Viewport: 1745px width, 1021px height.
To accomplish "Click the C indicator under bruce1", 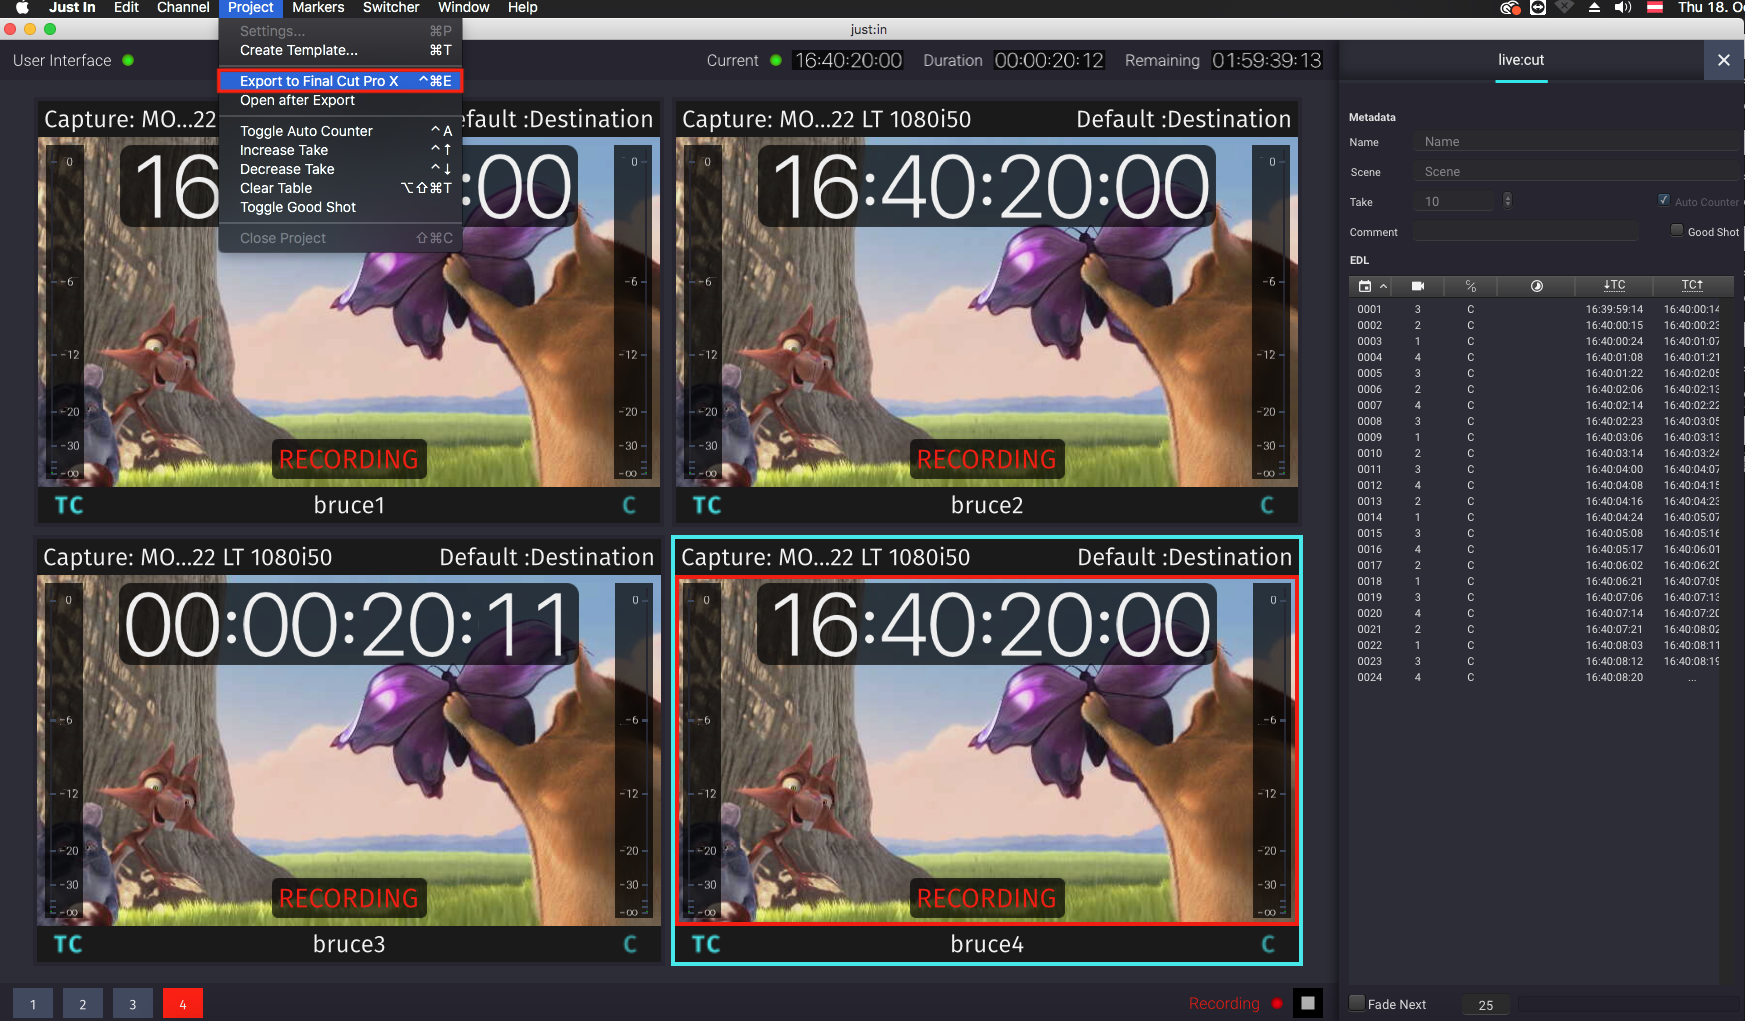I will (x=629, y=505).
